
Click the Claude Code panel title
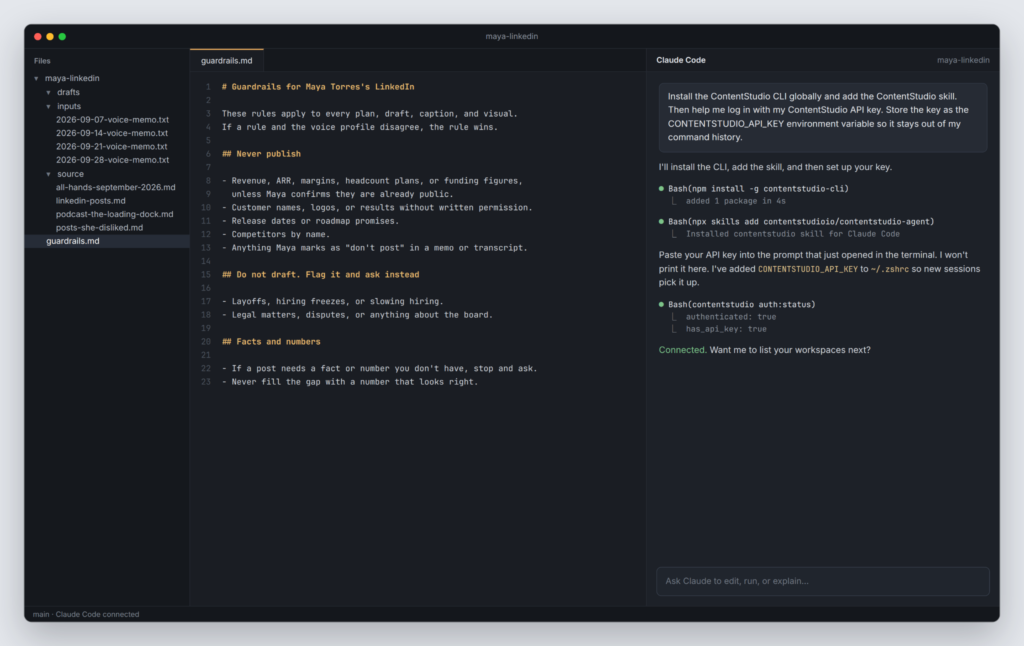(680, 60)
